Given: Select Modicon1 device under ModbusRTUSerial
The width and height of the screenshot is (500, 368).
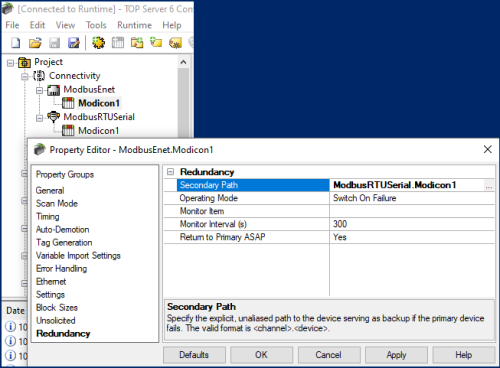Looking at the screenshot, I should coord(98,131).
